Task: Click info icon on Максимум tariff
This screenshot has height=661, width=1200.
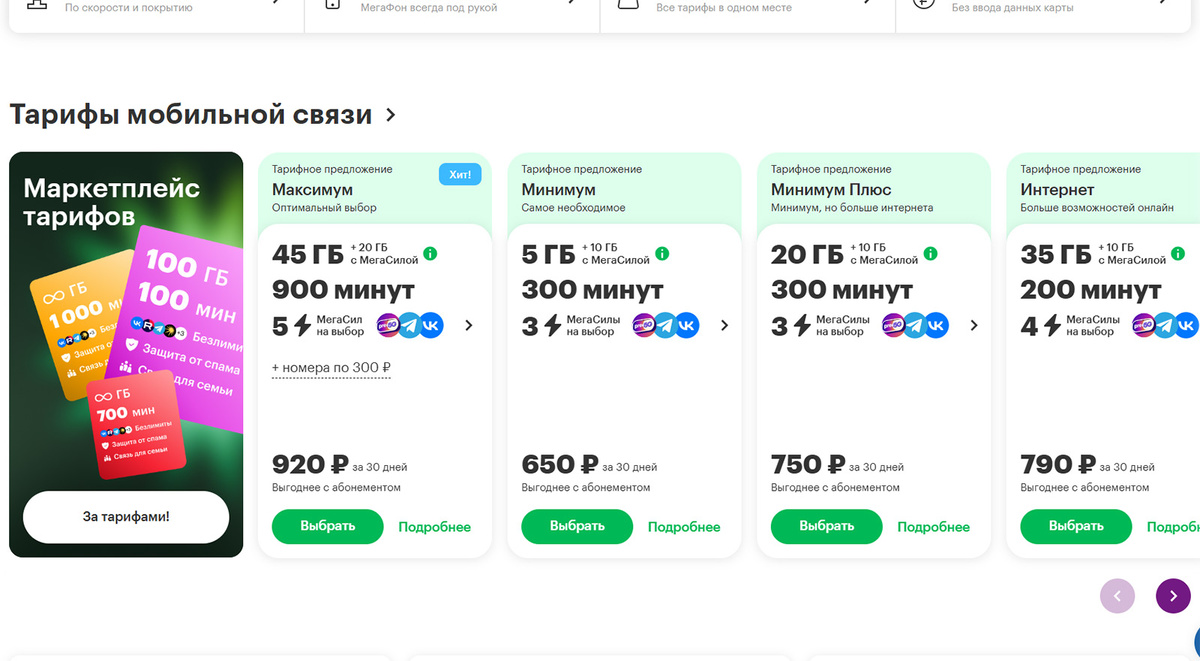Action: point(430,254)
